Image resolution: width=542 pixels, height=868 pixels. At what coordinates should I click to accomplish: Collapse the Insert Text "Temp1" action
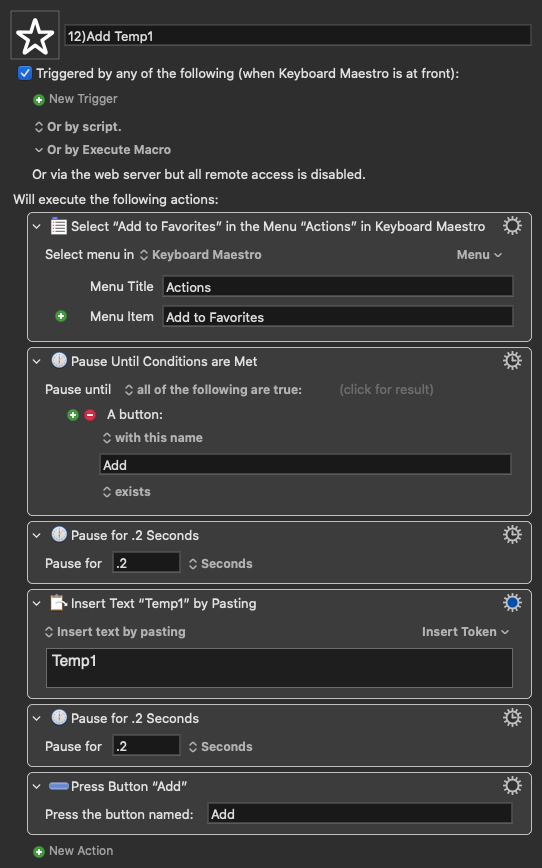[37, 603]
